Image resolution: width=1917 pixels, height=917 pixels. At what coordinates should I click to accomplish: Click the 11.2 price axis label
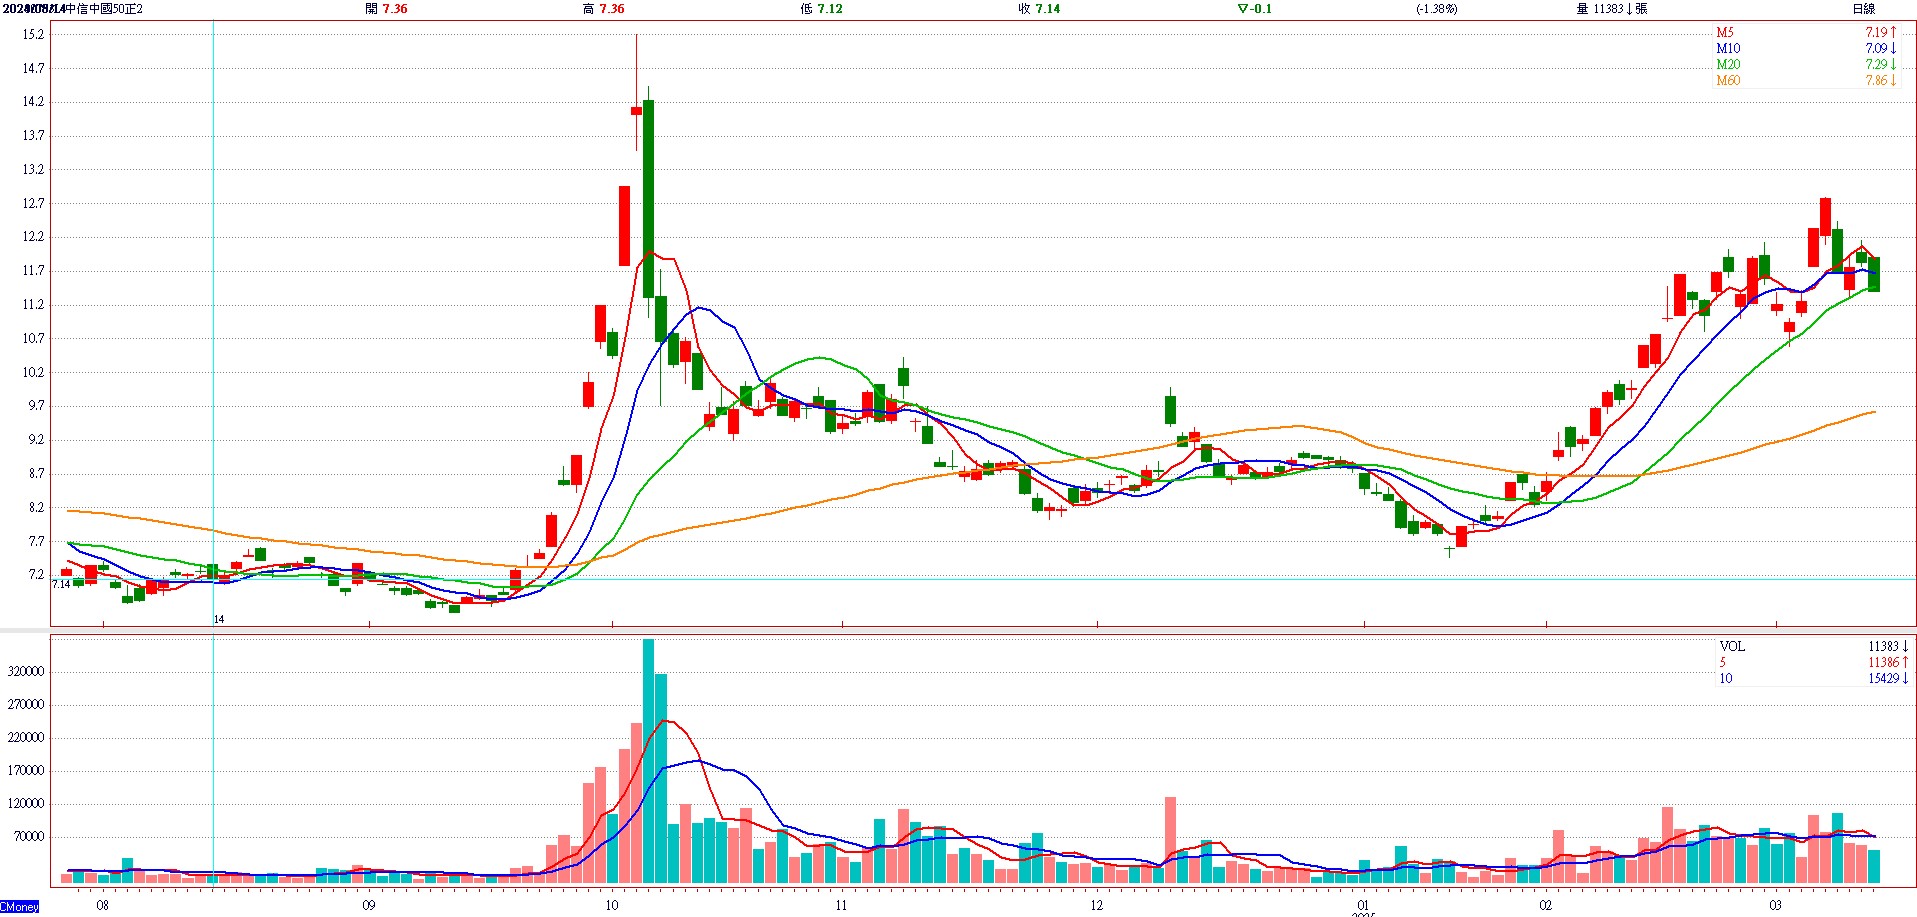[33, 305]
